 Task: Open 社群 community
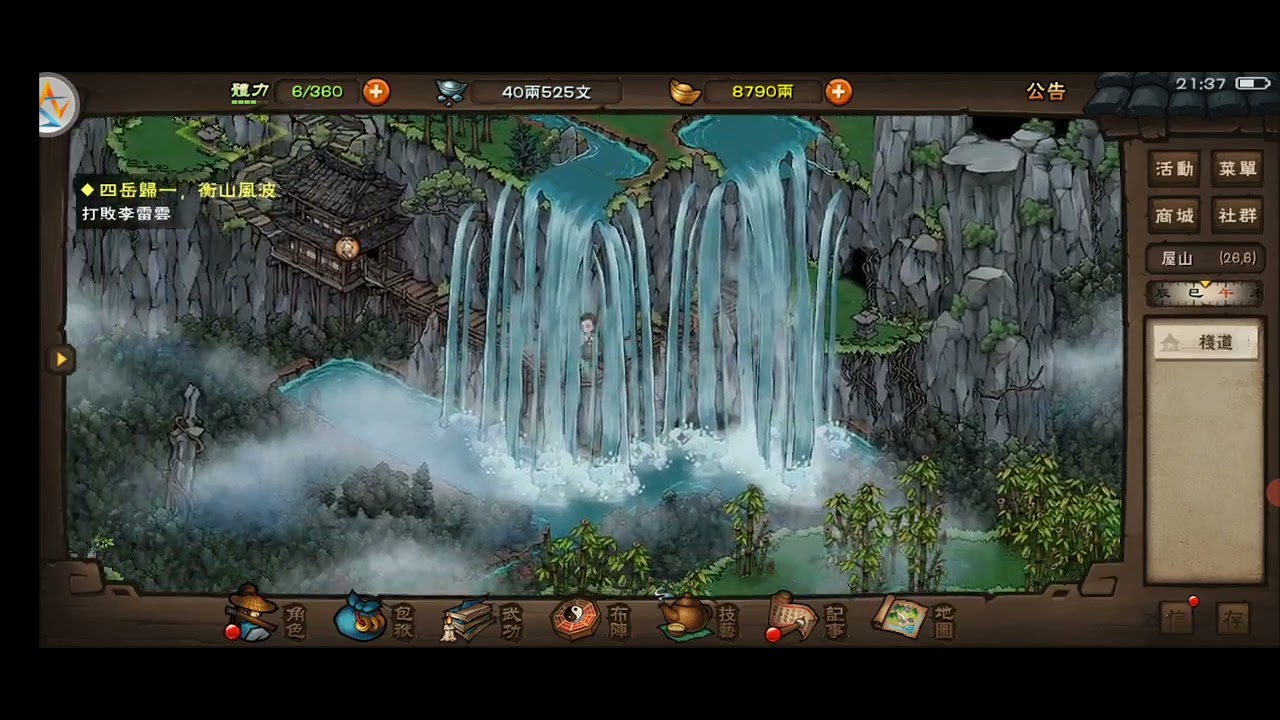pos(1237,215)
